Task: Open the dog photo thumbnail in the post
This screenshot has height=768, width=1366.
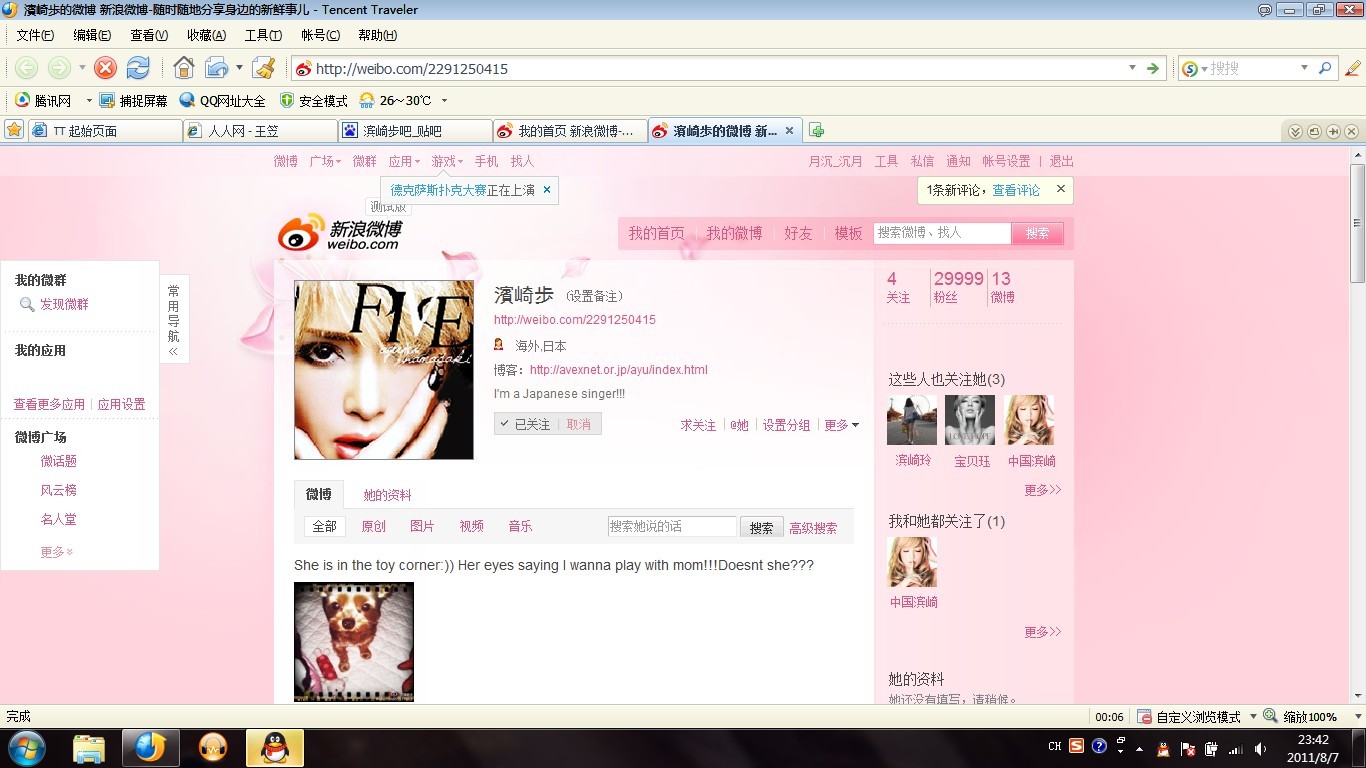Action: pyautogui.click(x=354, y=642)
